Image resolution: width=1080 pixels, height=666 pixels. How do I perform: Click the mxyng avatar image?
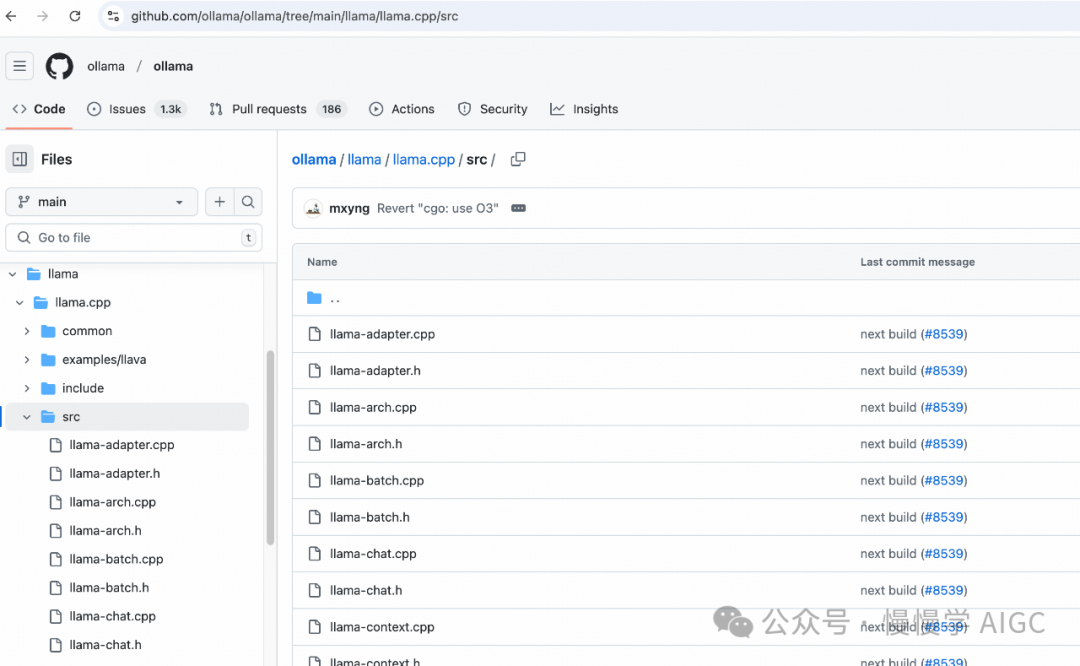[x=313, y=208]
